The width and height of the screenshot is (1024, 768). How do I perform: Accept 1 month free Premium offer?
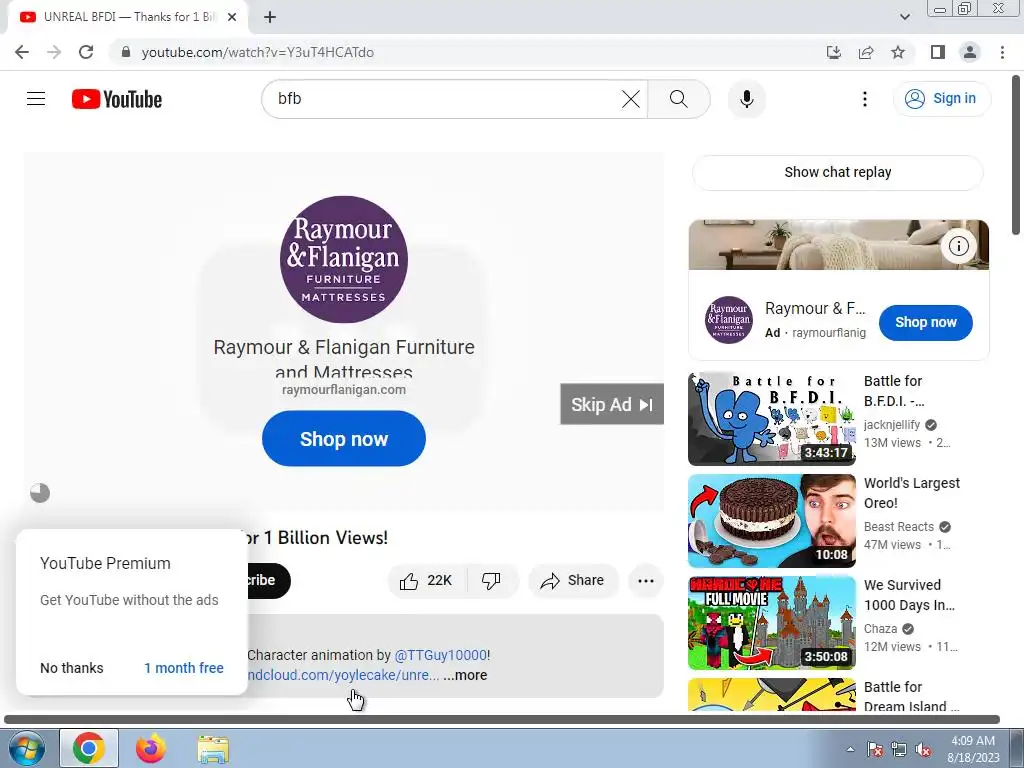pos(184,668)
